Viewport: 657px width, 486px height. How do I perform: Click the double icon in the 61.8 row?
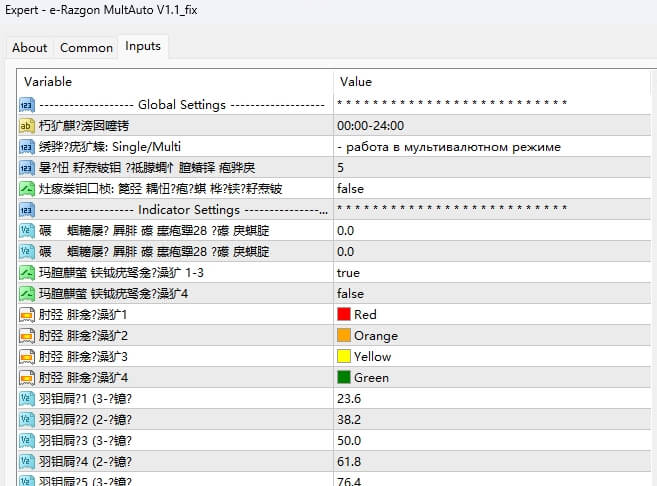[x=27, y=462]
